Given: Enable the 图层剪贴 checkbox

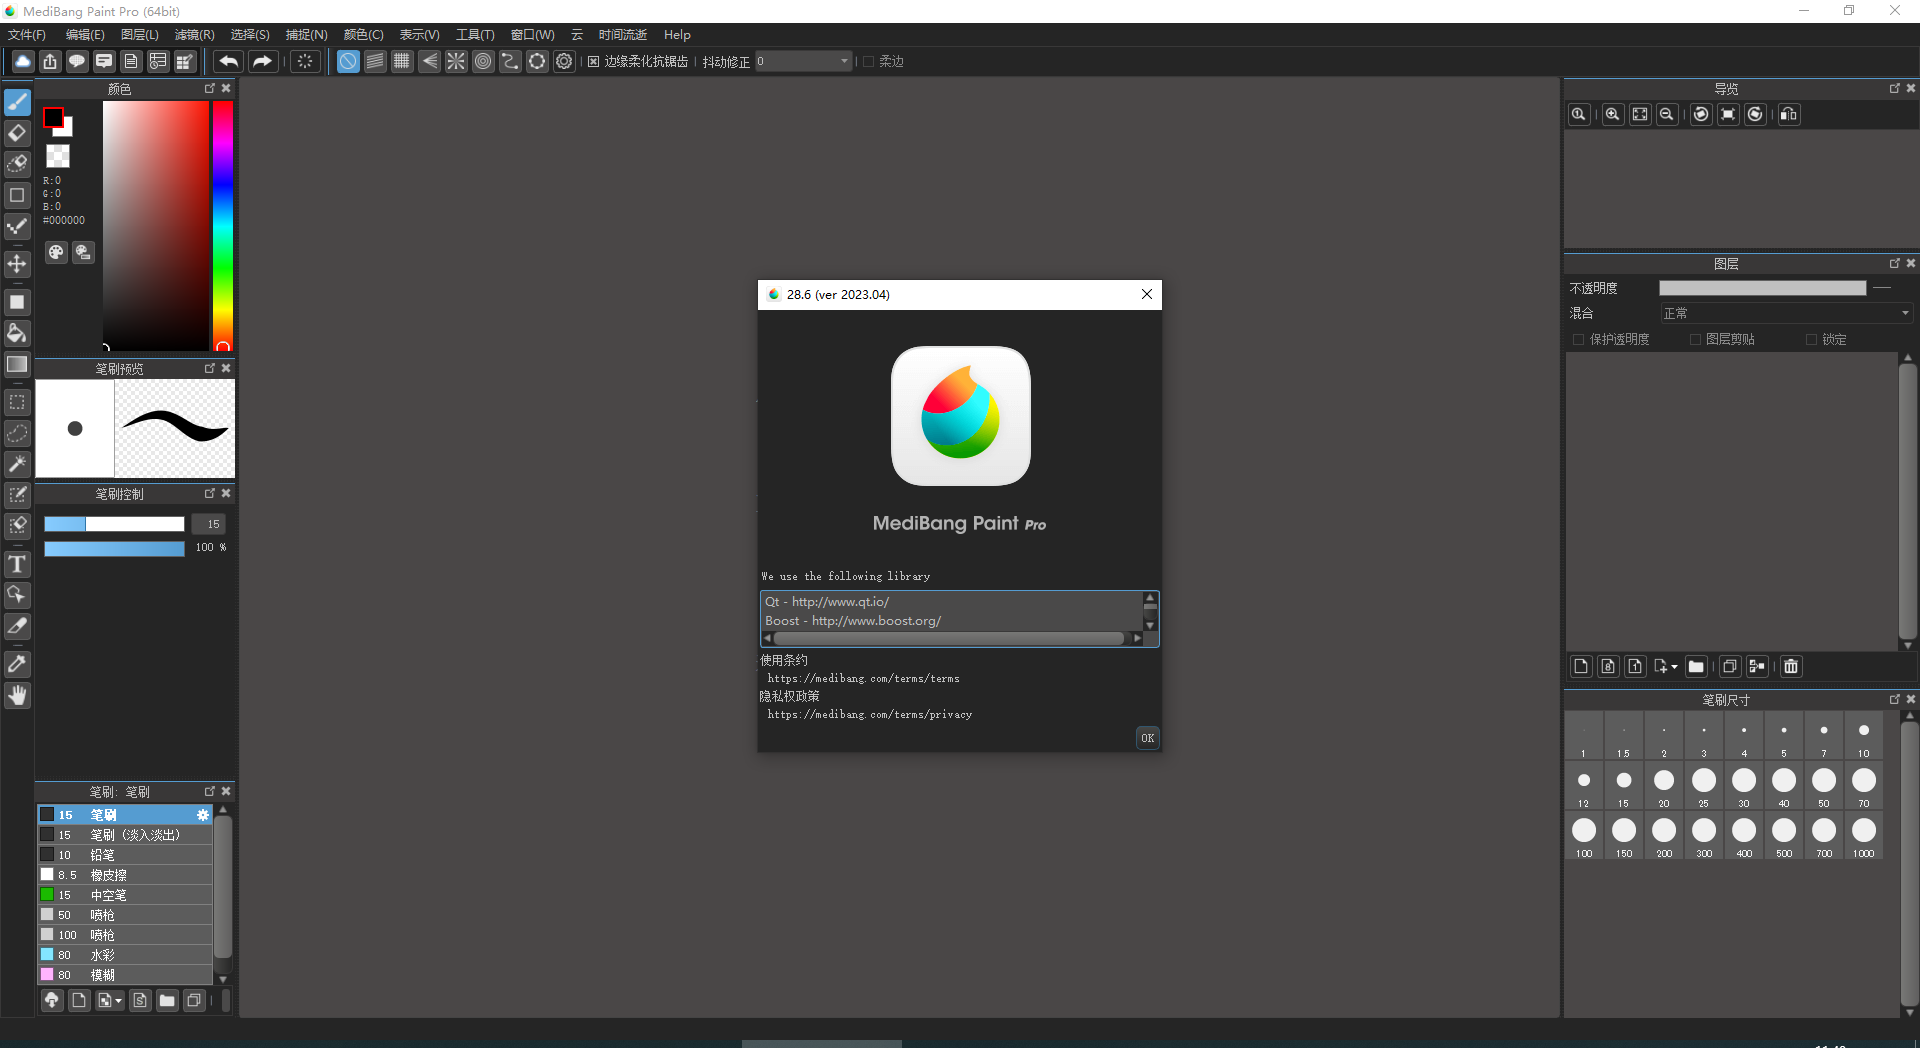Looking at the screenshot, I should [x=1695, y=340].
